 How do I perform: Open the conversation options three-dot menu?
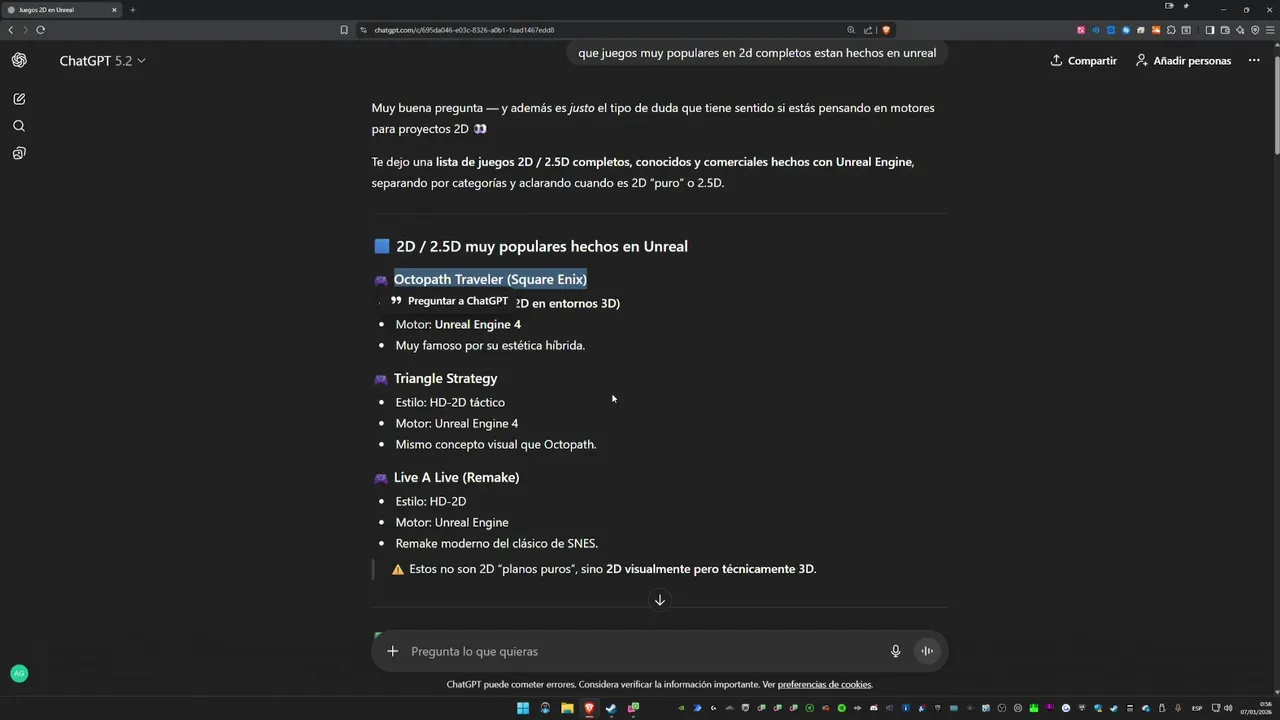1254,61
